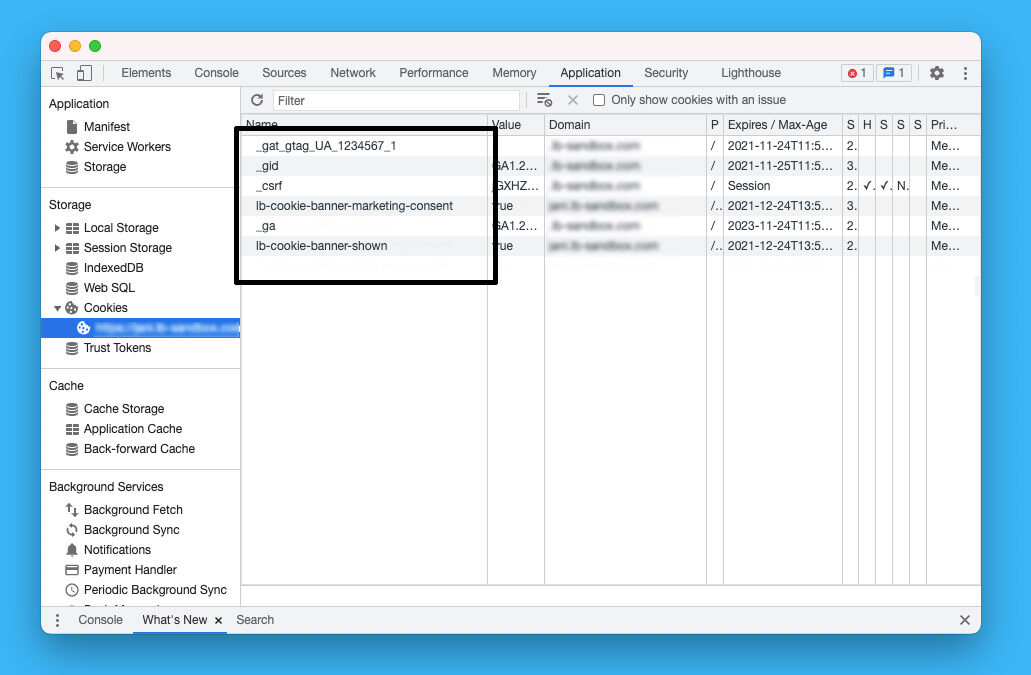Viewport: 1031px width, 675px height.
Task: Select the Console drawer tab
Action: [x=100, y=620]
